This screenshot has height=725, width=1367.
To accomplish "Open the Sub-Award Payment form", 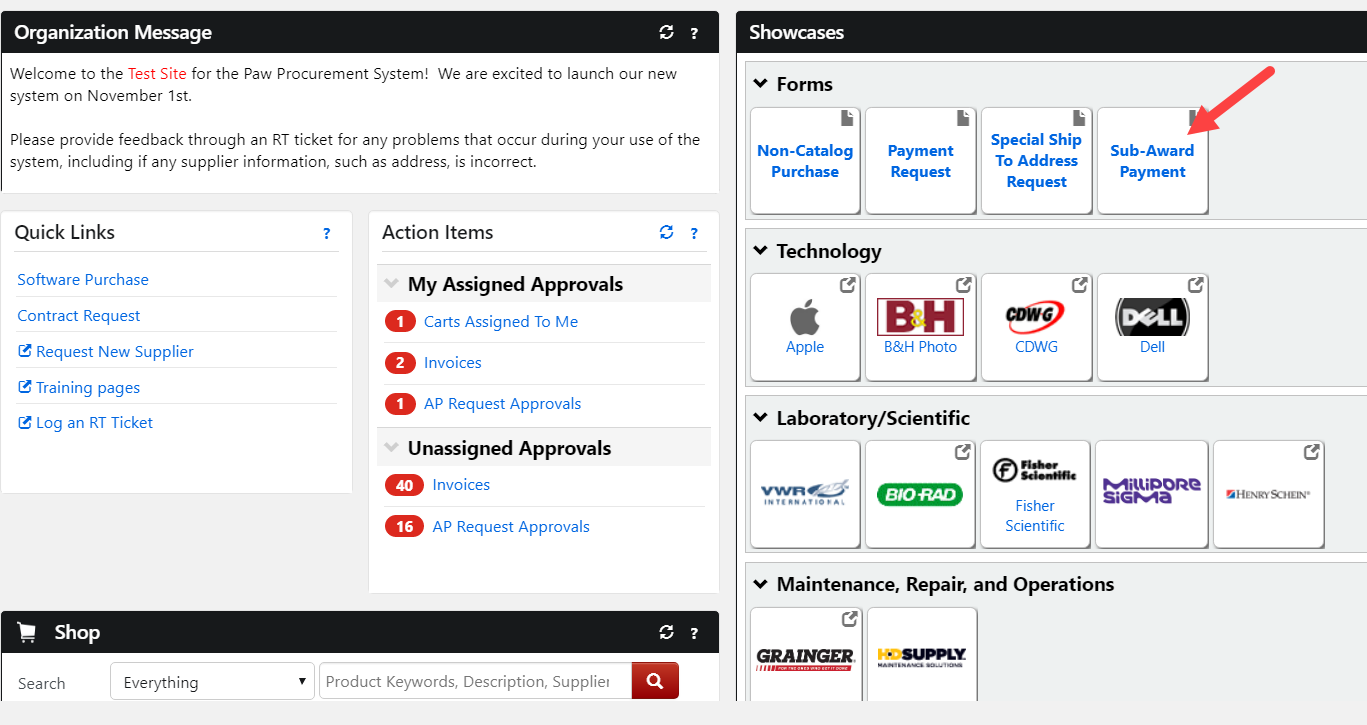I will (x=1152, y=161).
